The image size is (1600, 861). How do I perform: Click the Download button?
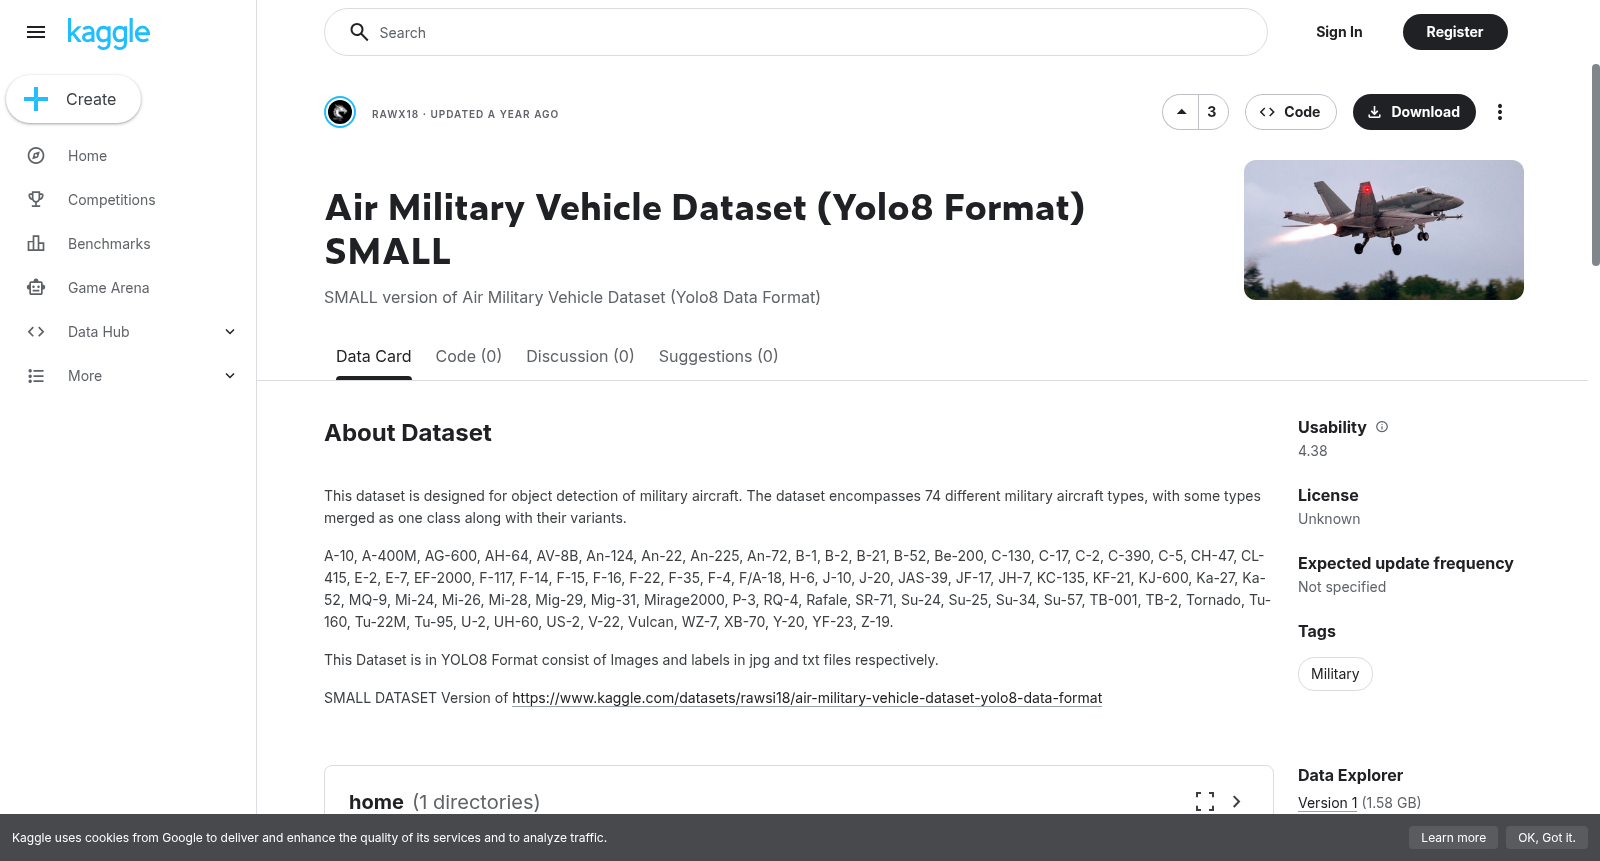(x=1414, y=112)
